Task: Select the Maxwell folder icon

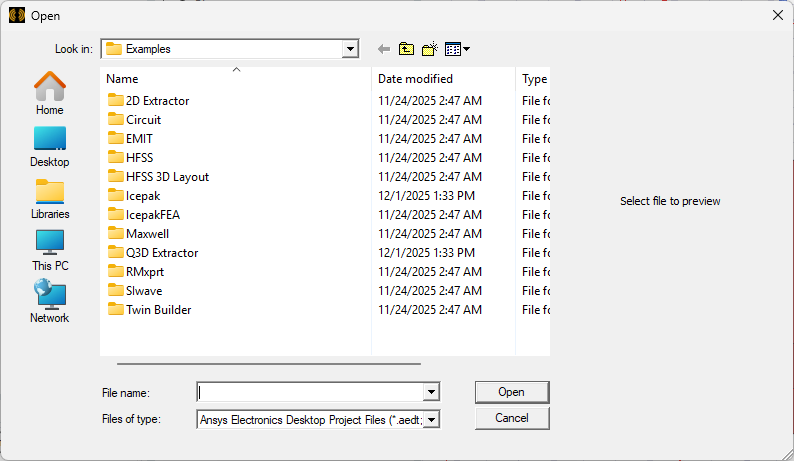Action: point(115,234)
